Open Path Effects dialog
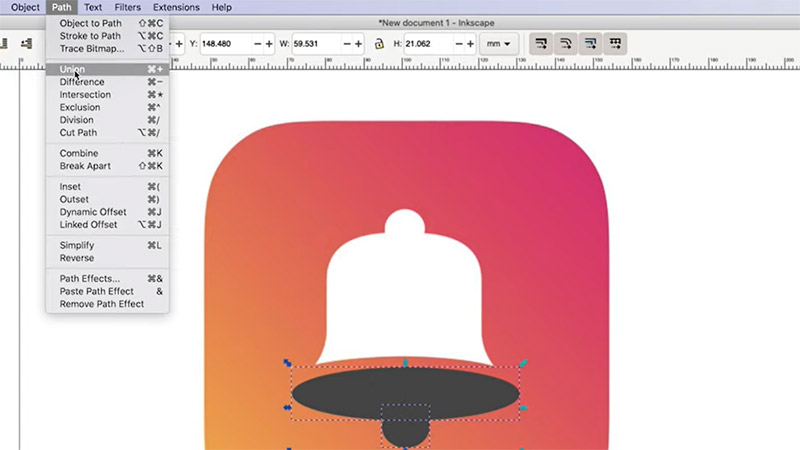The image size is (800, 450). point(107,279)
